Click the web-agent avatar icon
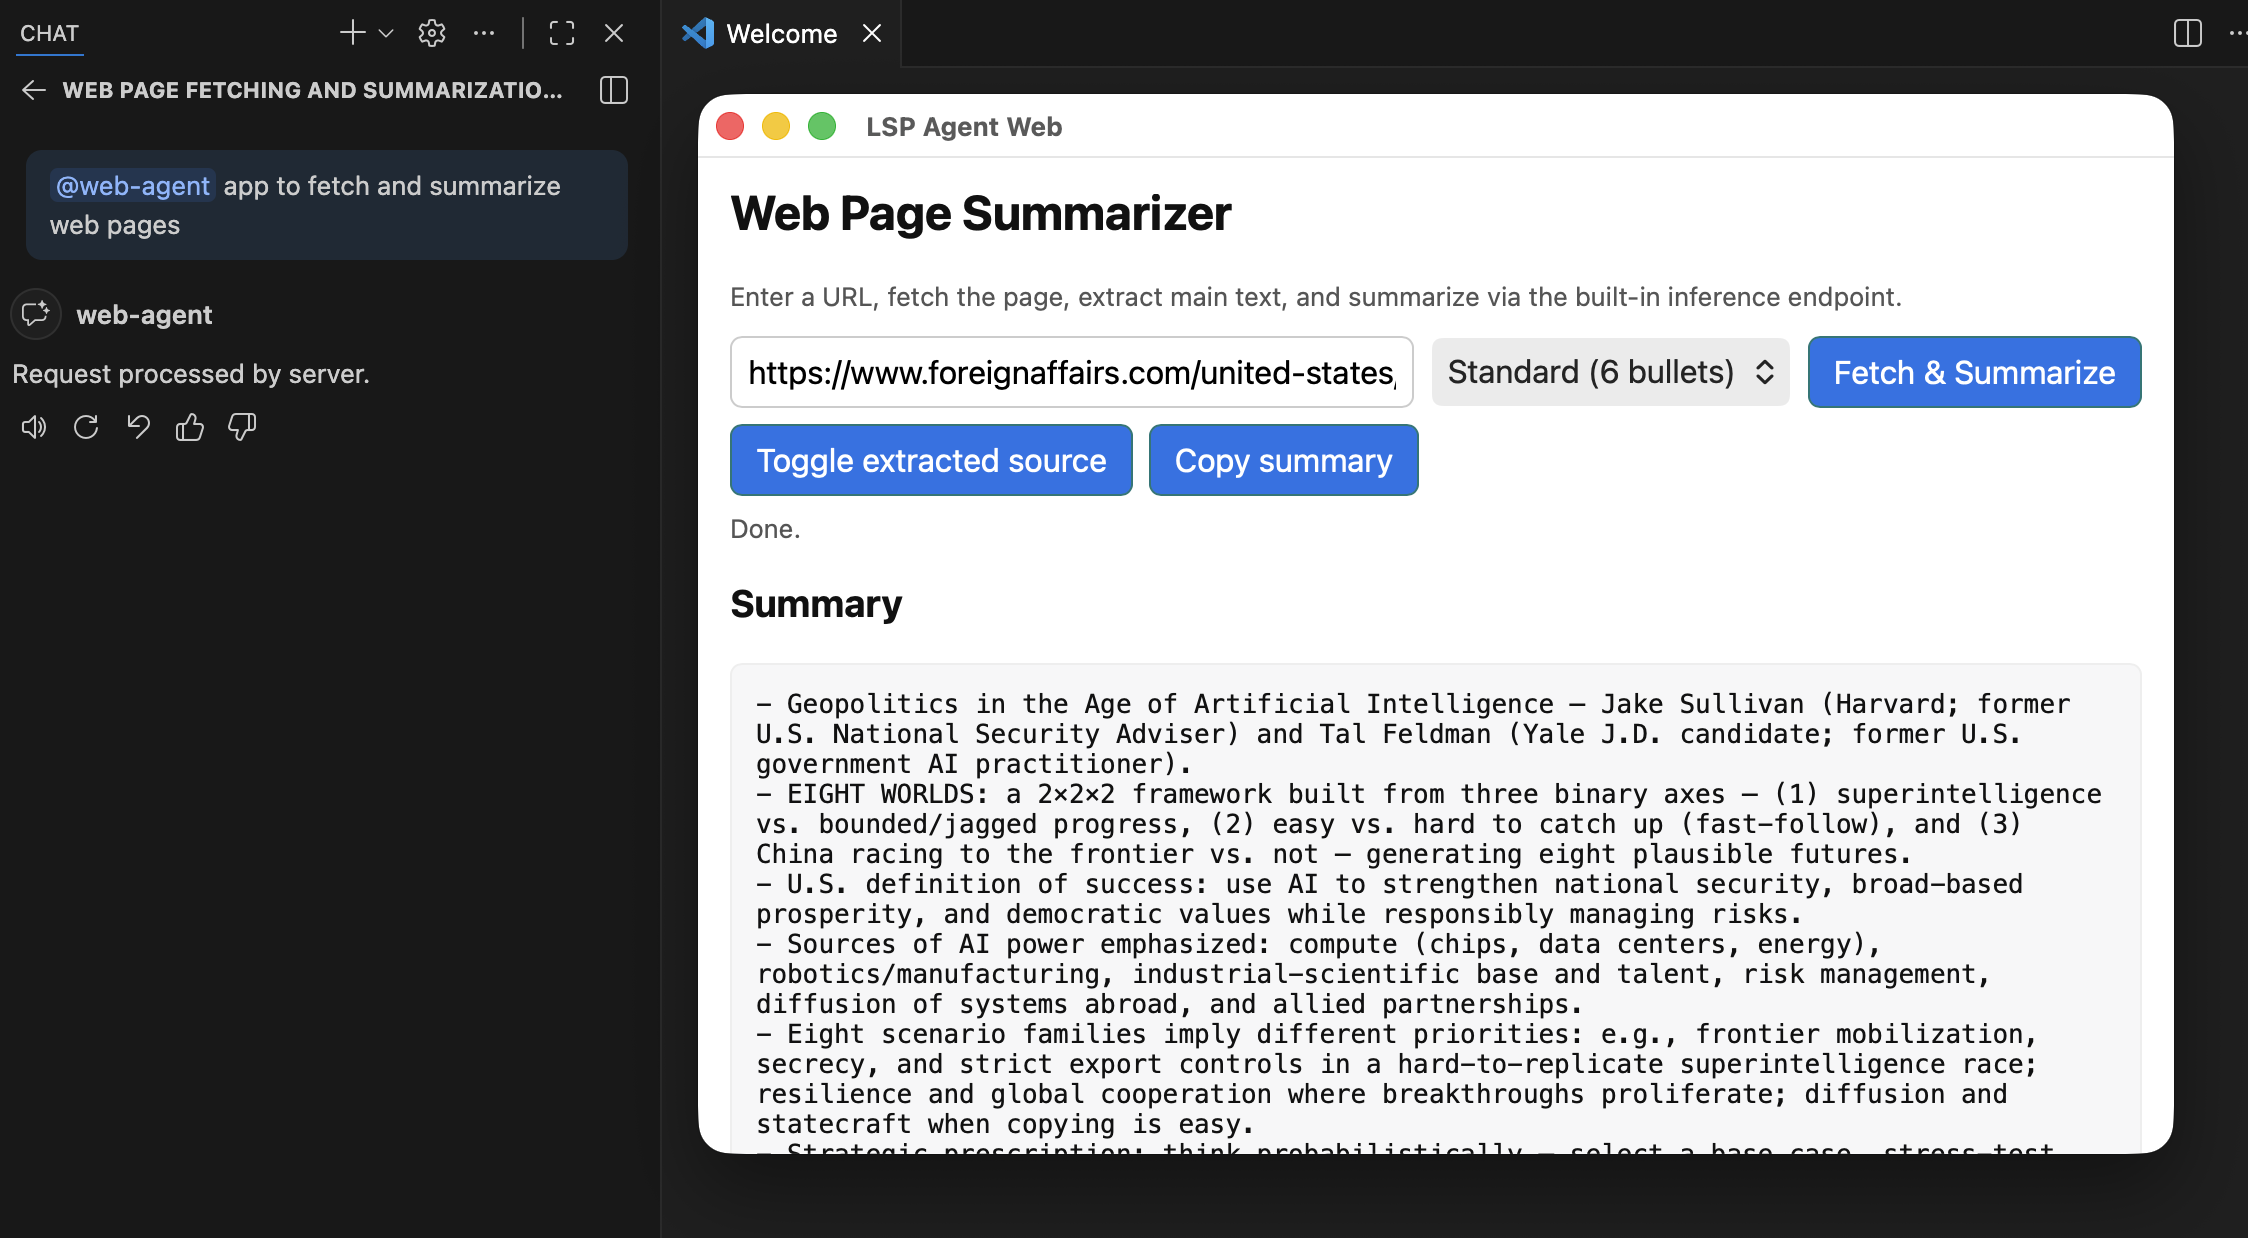Image resolution: width=2248 pixels, height=1238 pixels. [36, 314]
